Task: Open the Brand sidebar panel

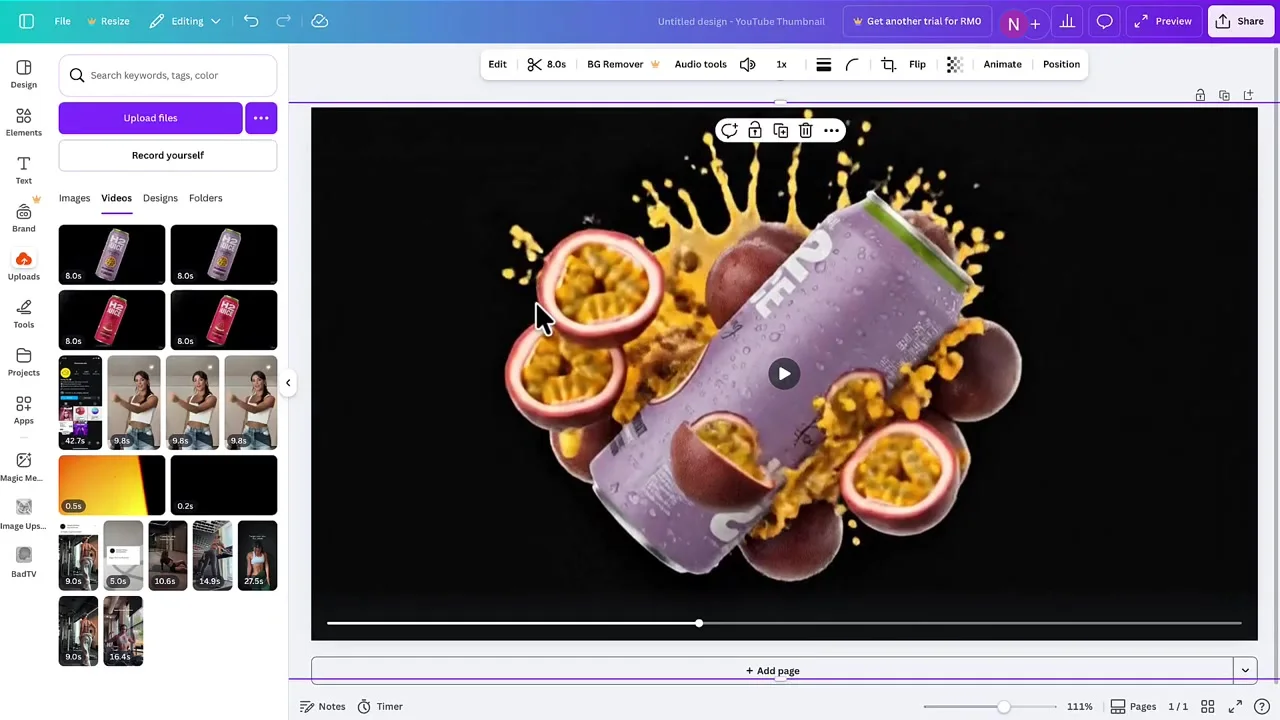Action: pyautogui.click(x=24, y=217)
